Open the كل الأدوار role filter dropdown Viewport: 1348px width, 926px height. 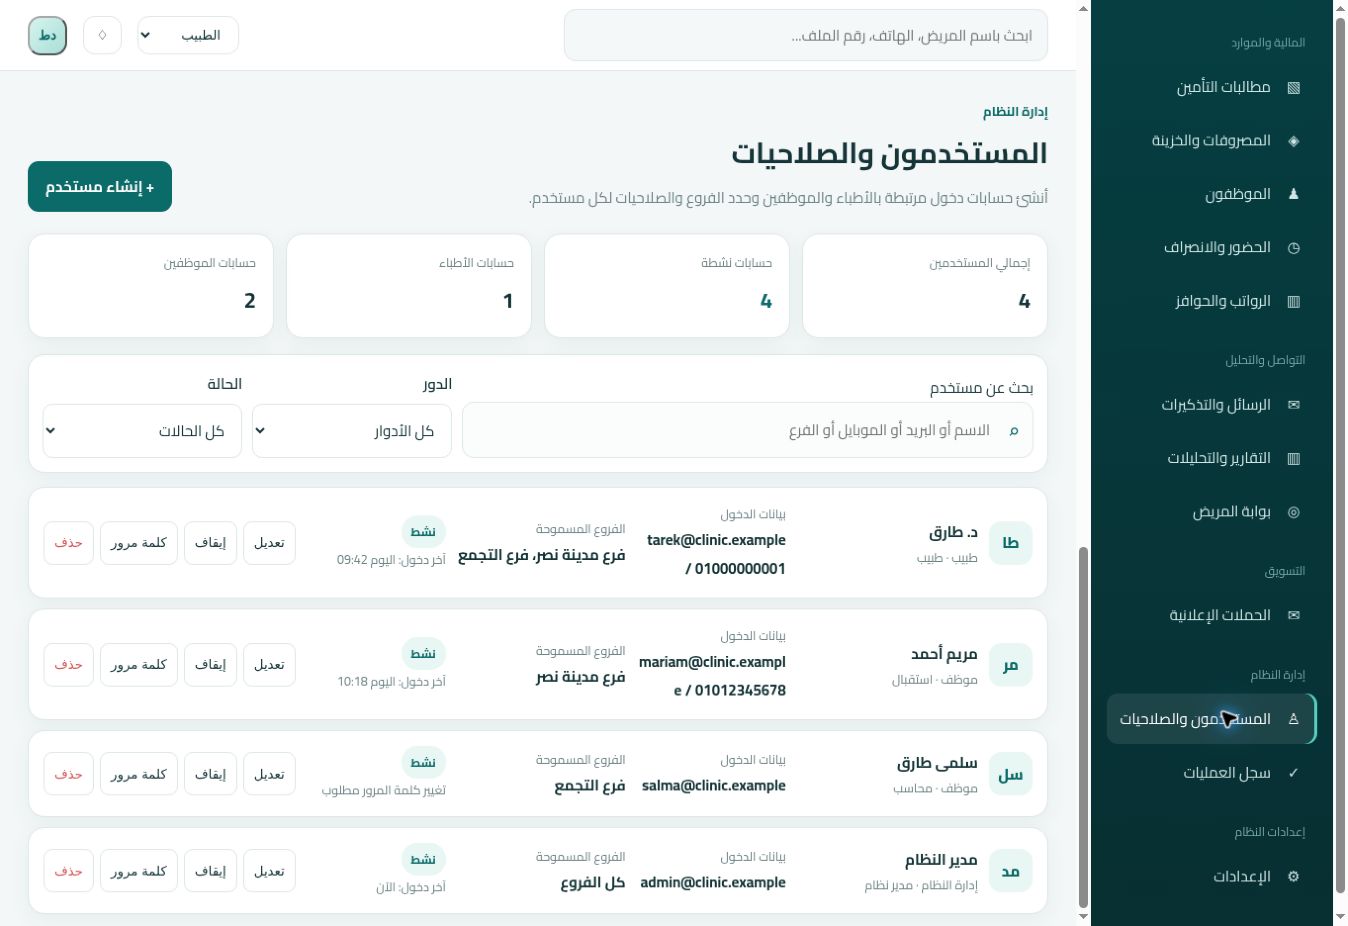pyautogui.click(x=352, y=431)
